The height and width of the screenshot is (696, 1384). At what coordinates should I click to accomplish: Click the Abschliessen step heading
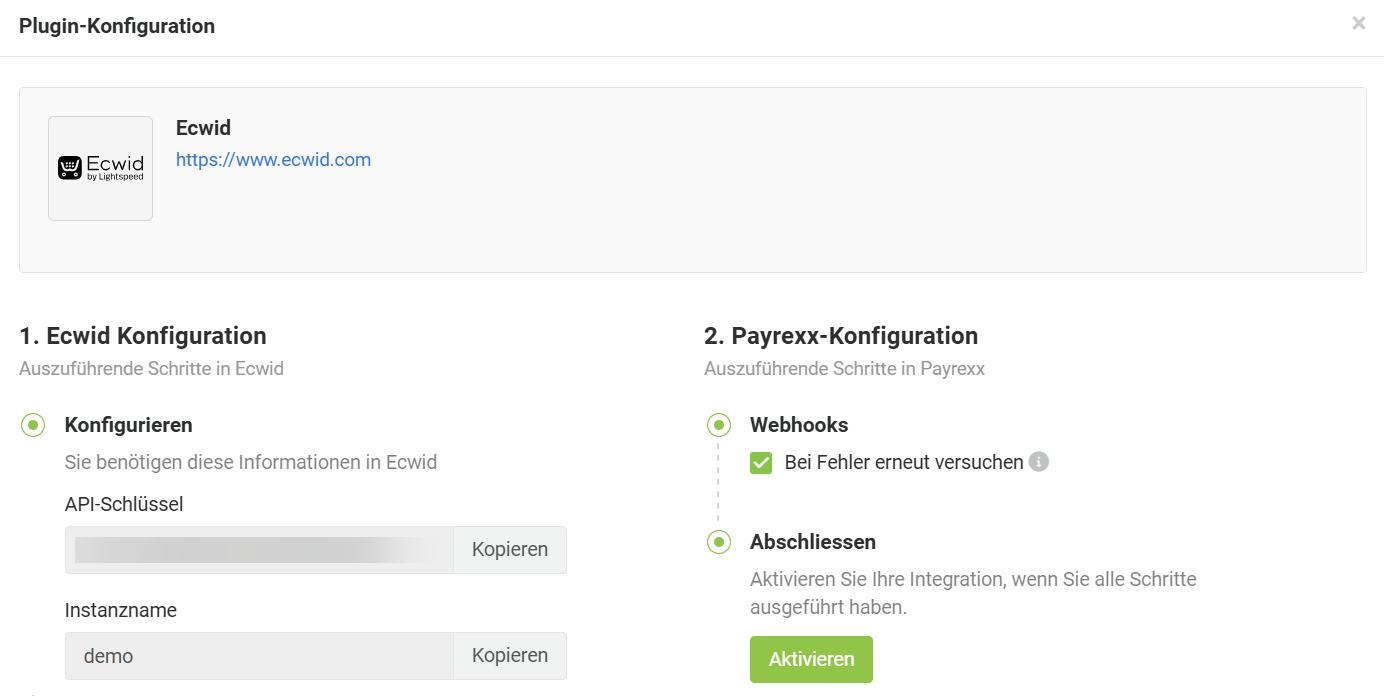click(x=813, y=542)
